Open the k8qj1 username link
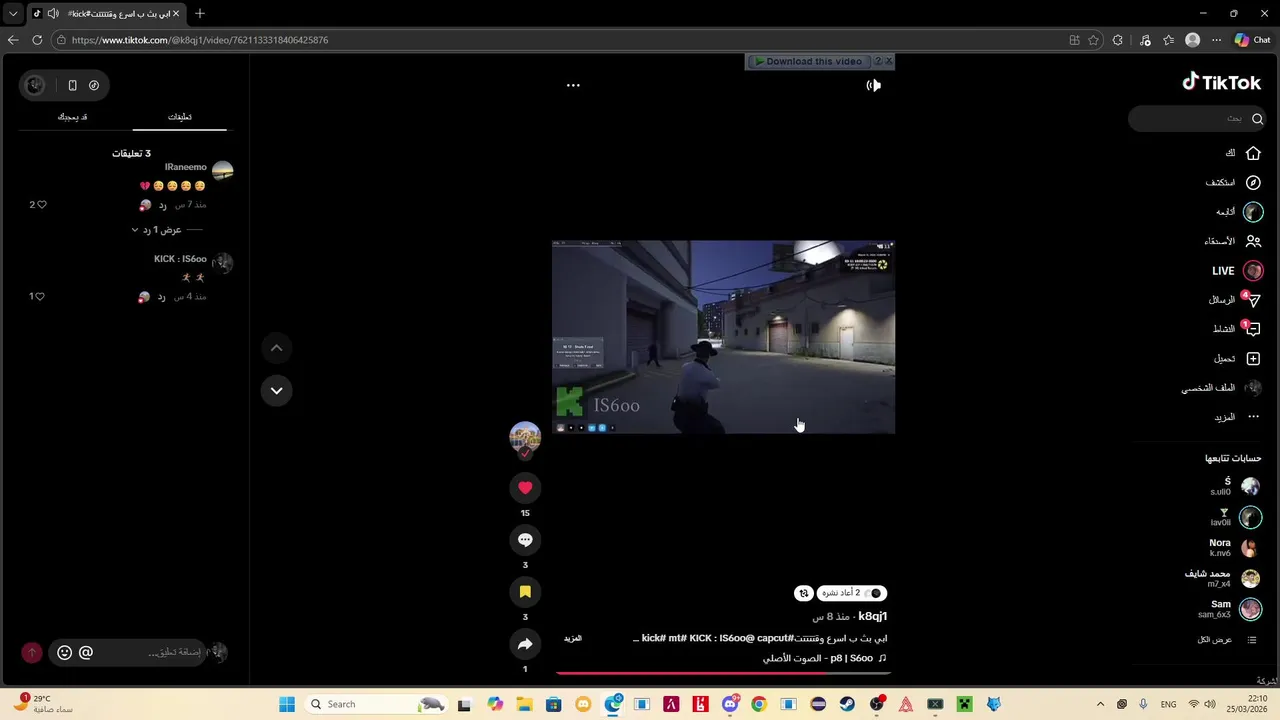The width and height of the screenshot is (1280, 720). pos(872,617)
